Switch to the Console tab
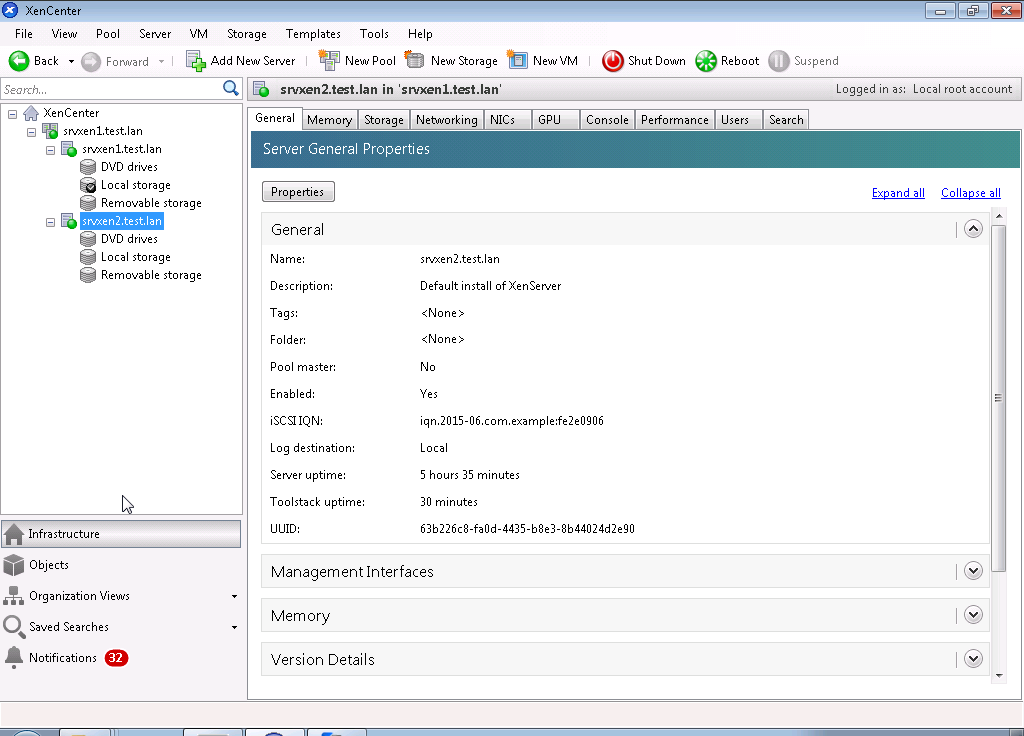Screen dimensions: 1024x736 pyautogui.click(x=607, y=120)
